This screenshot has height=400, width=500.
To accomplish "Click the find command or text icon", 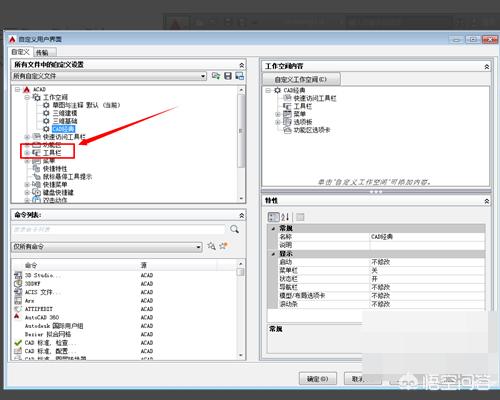I will 211,246.
